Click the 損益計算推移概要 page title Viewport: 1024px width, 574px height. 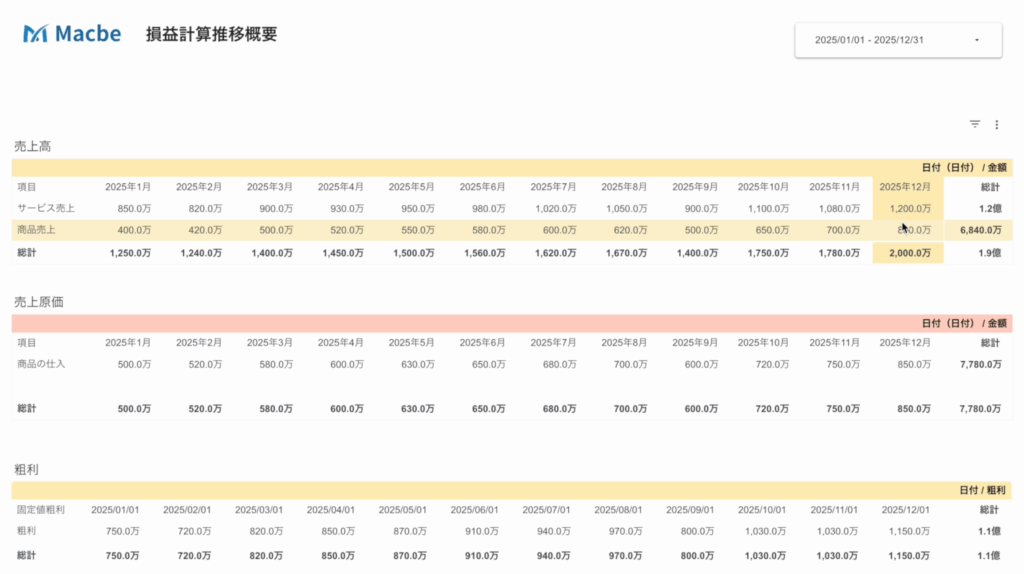click(x=211, y=34)
